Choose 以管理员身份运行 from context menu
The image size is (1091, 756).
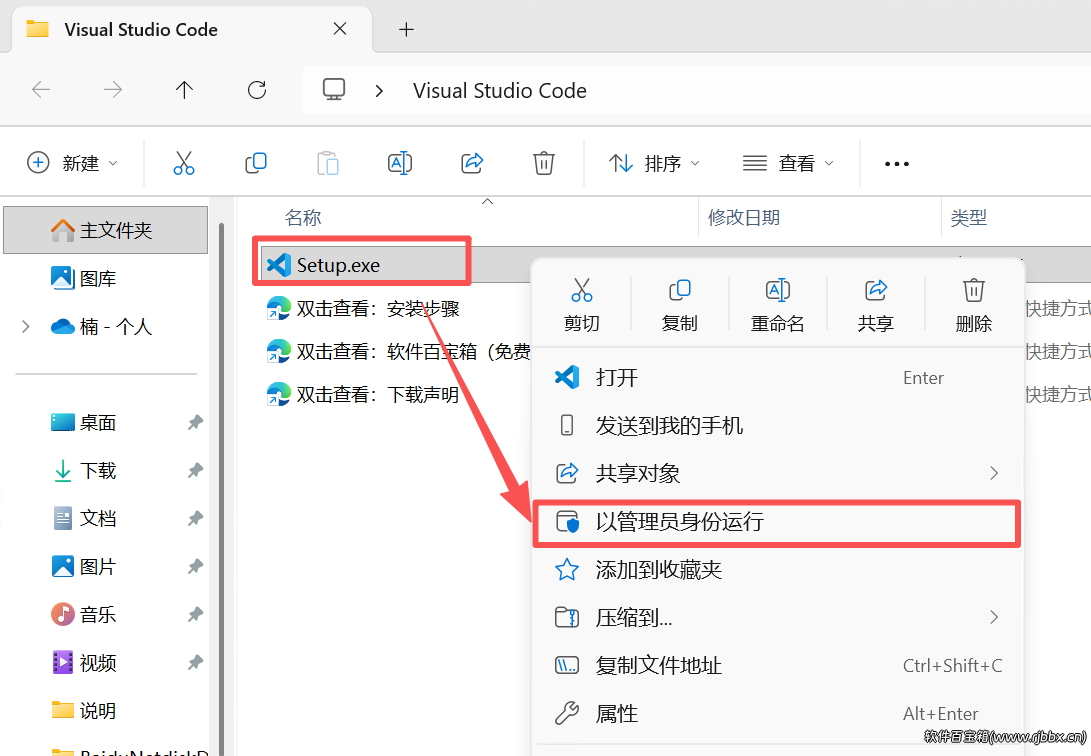pos(778,522)
